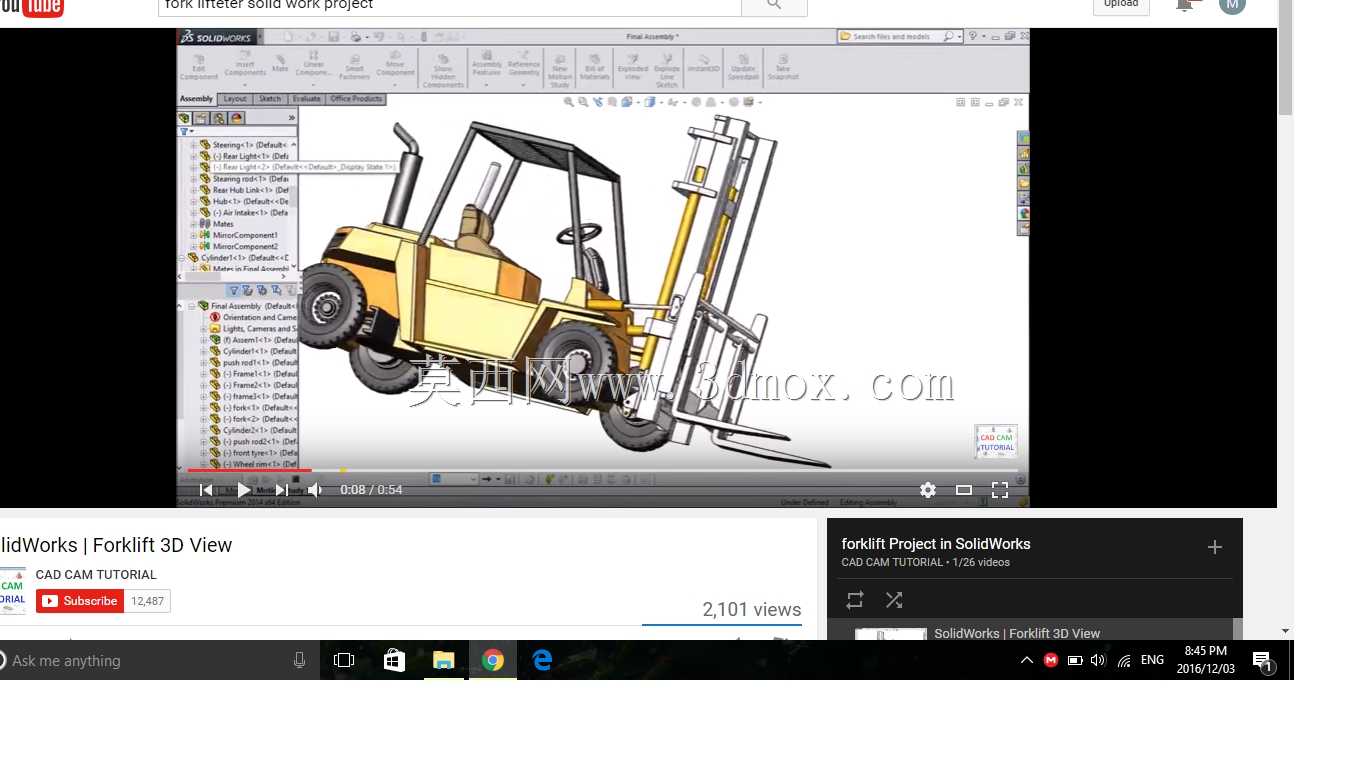Image resolution: width=1362 pixels, height=764 pixels.
Task: Click Reference Geometry tool
Action: click(x=524, y=68)
